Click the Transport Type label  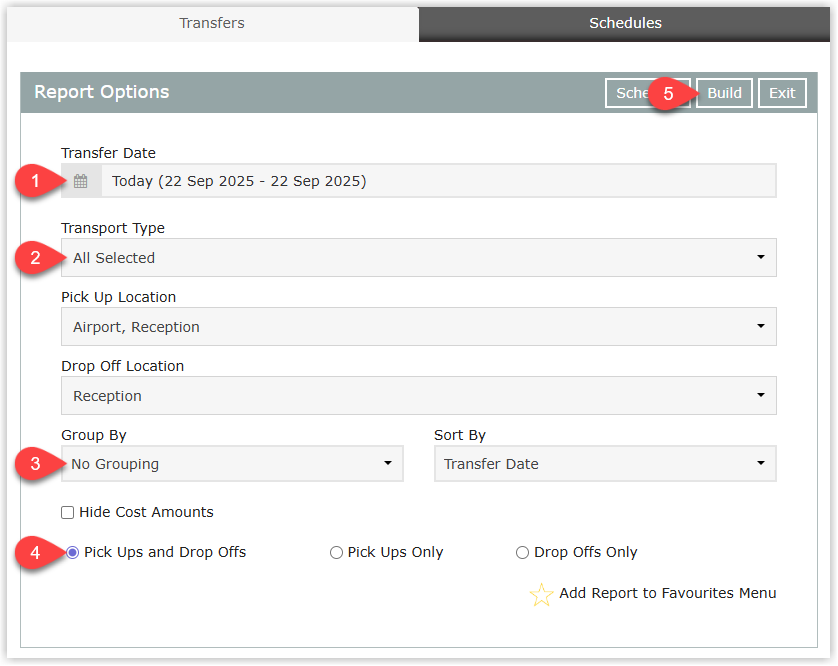point(113,228)
